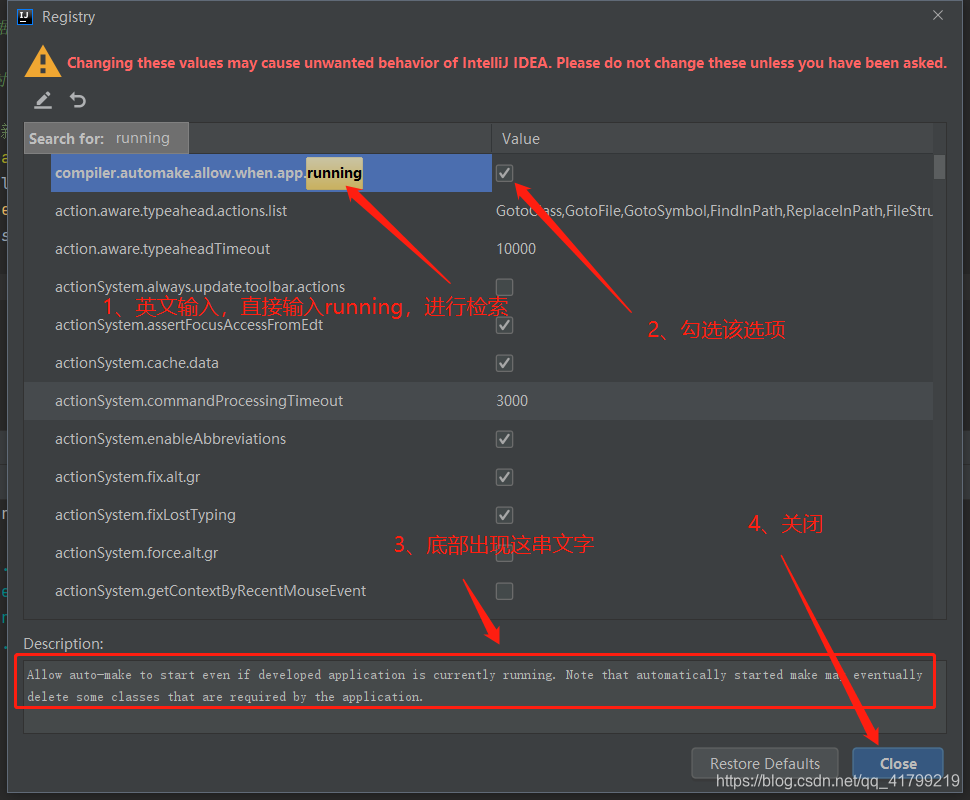970x800 pixels.
Task: Click the Description text starting with Allow auto-make
Action: tap(474, 686)
